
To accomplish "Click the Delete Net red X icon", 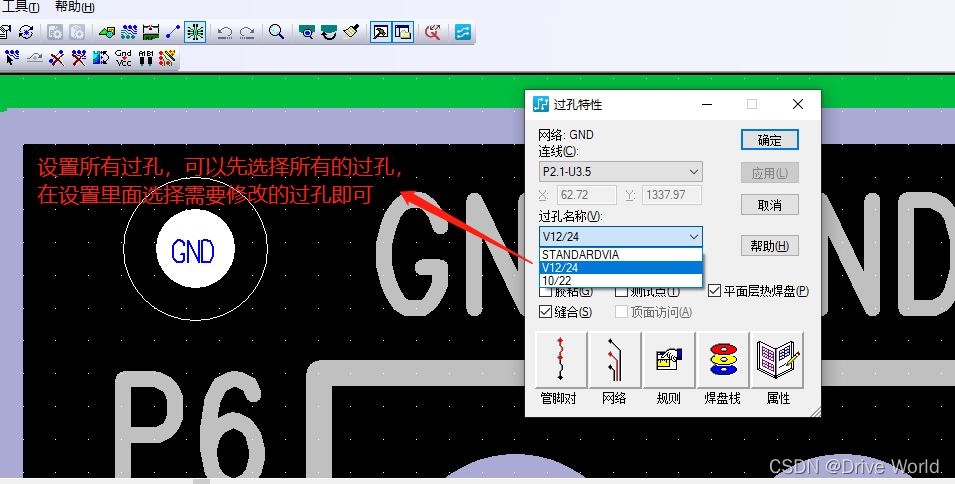I will point(79,58).
